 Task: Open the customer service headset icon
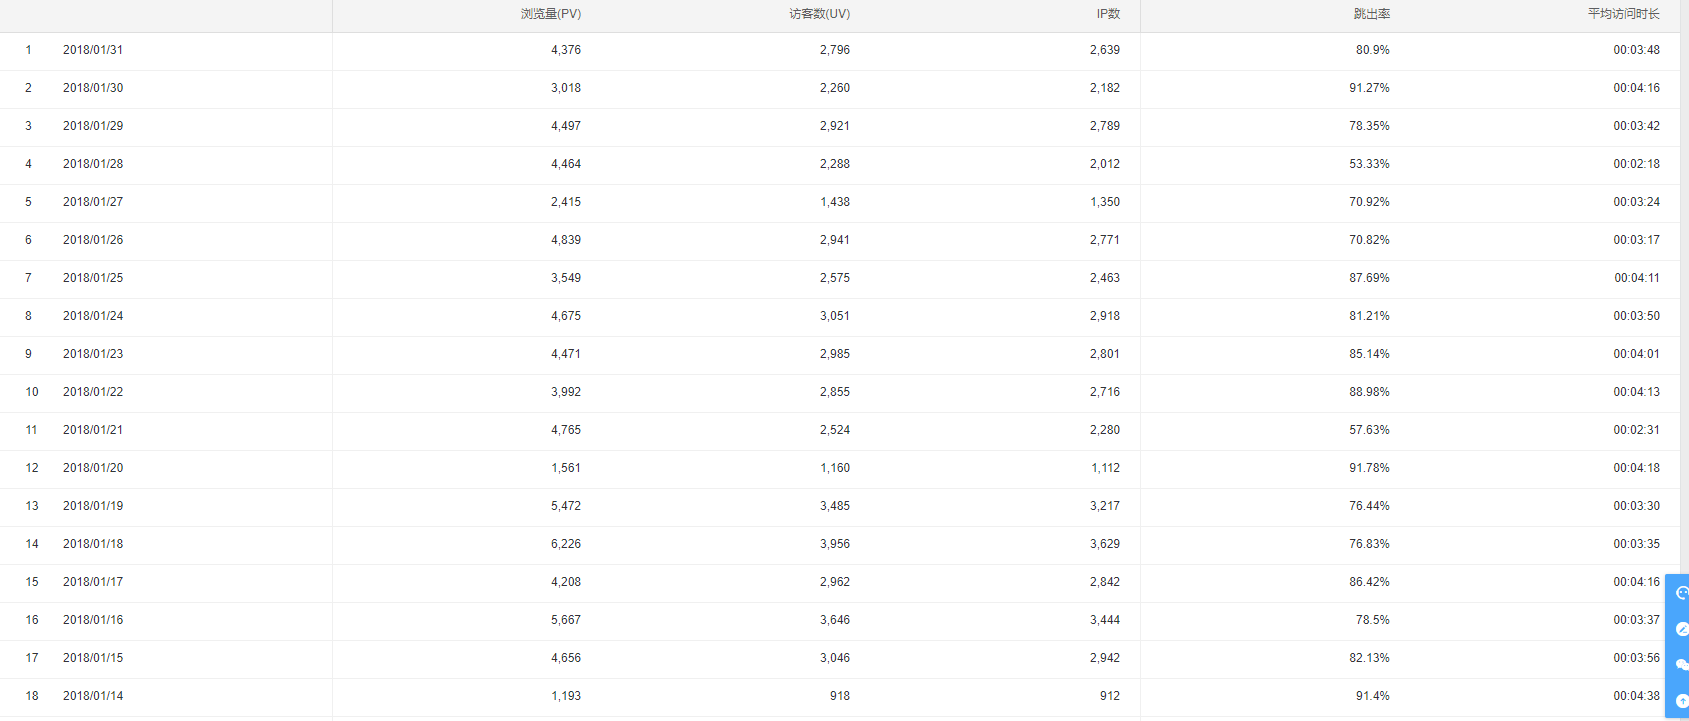1681,593
